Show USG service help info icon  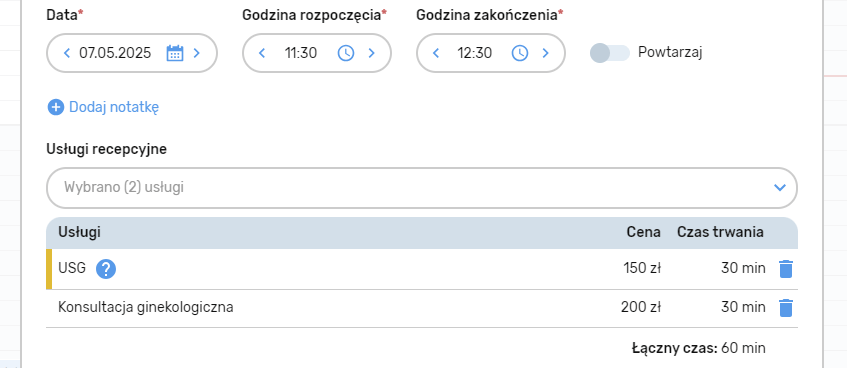coord(106,269)
